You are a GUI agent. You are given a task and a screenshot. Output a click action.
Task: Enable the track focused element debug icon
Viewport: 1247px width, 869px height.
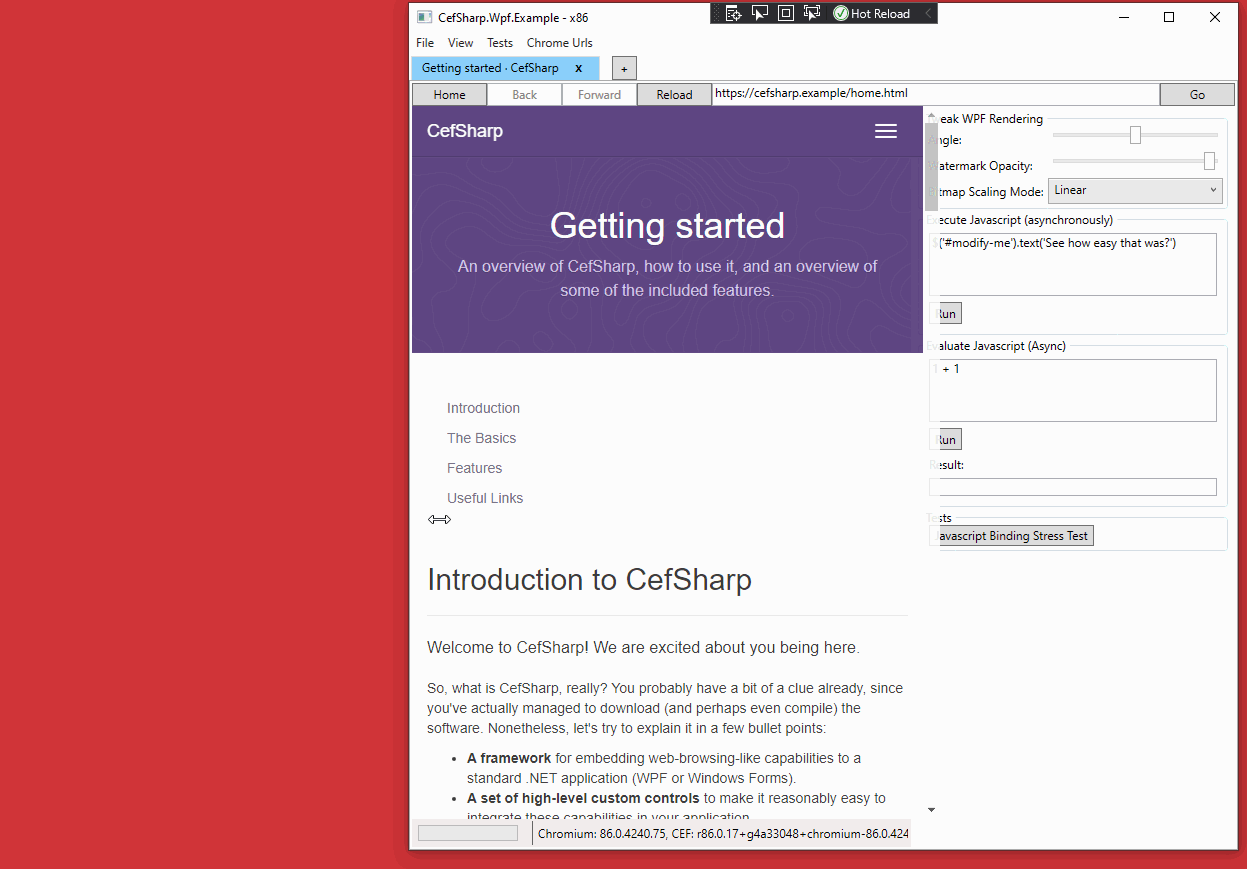pyautogui.click(x=812, y=13)
